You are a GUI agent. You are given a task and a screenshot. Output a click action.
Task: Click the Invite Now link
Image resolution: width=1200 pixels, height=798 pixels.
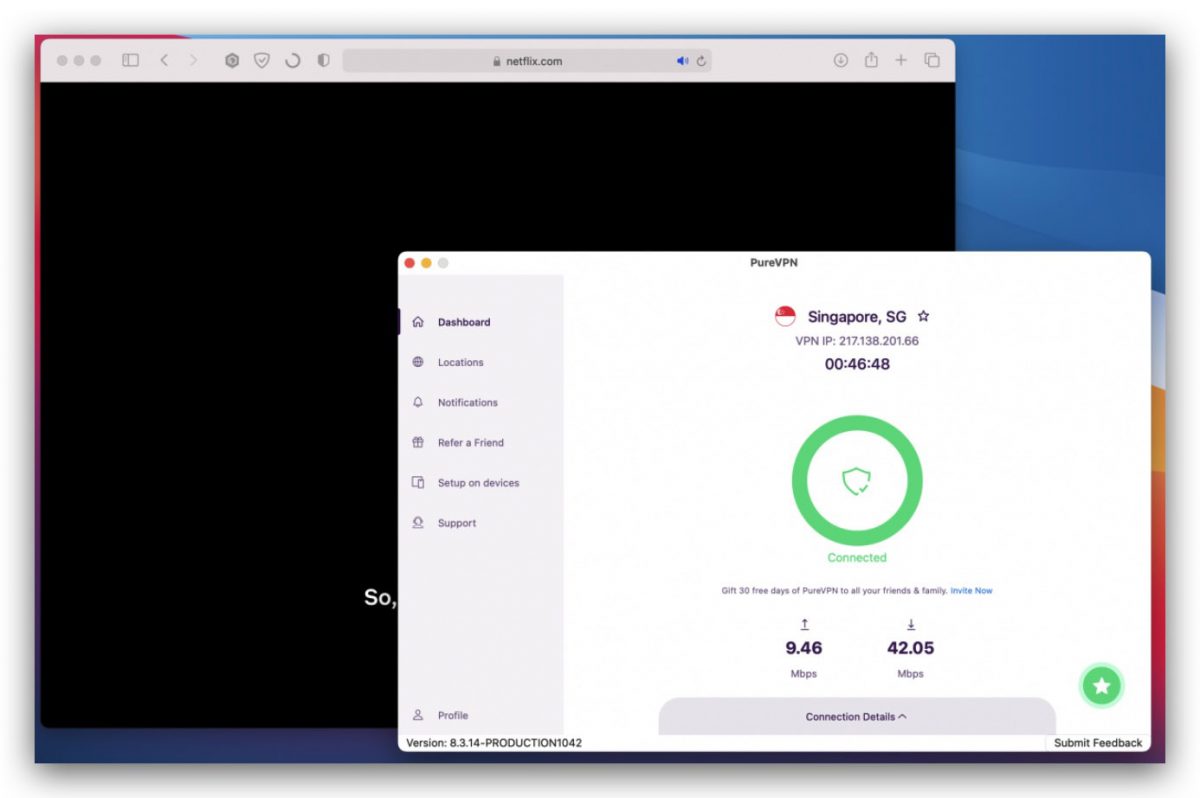[x=971, y=590]
